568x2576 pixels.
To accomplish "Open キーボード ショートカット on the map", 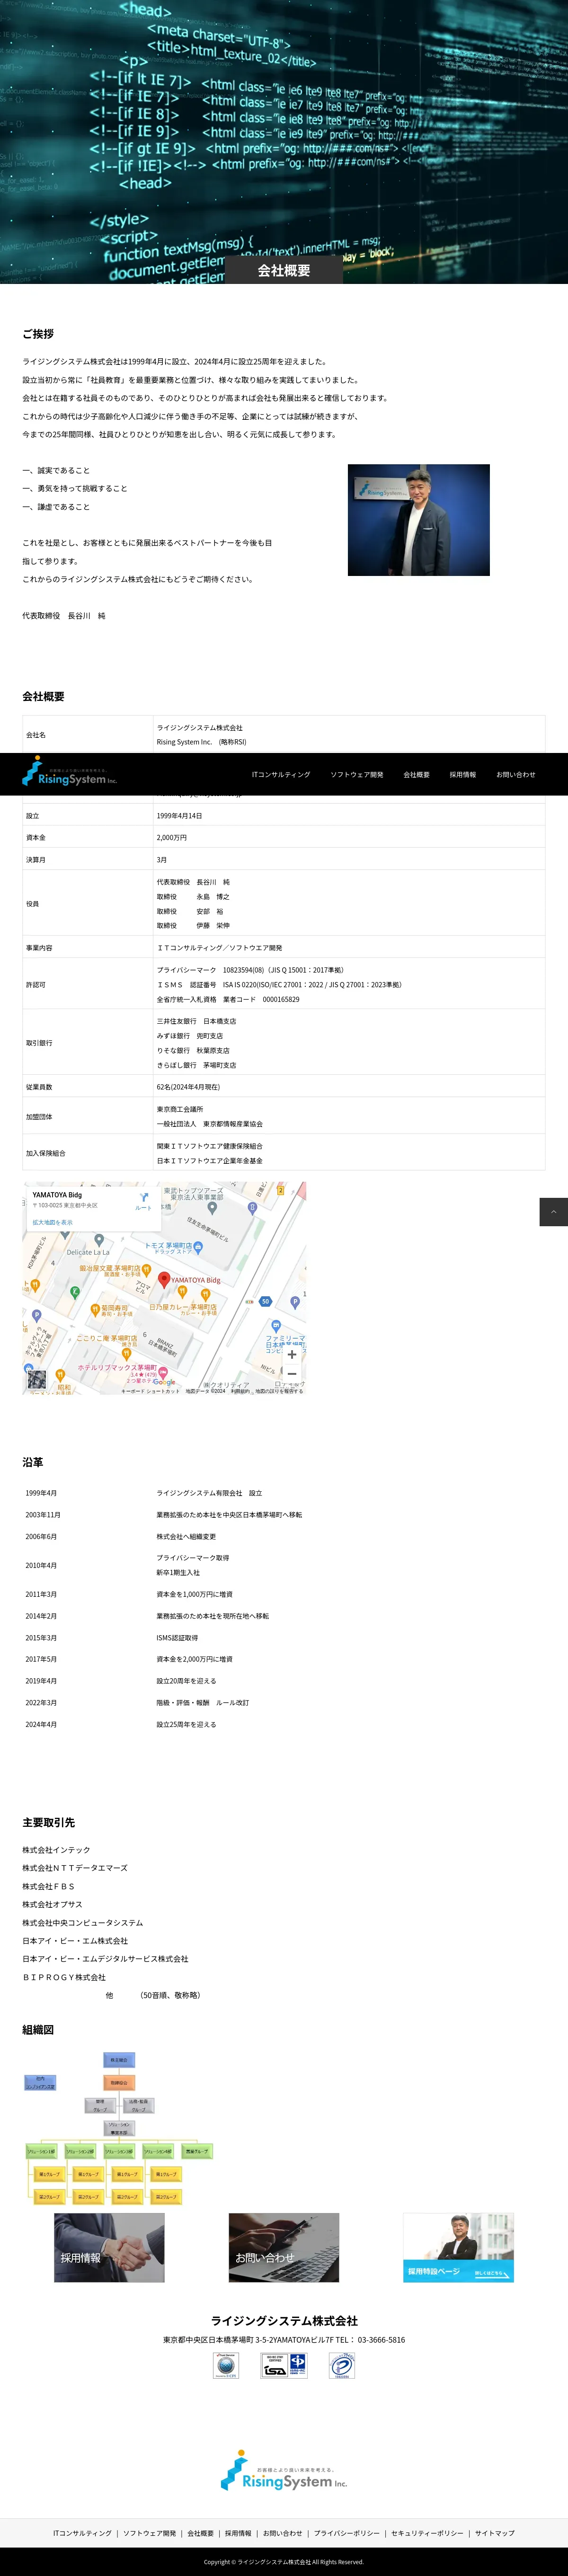I will tap(150, 1391).
